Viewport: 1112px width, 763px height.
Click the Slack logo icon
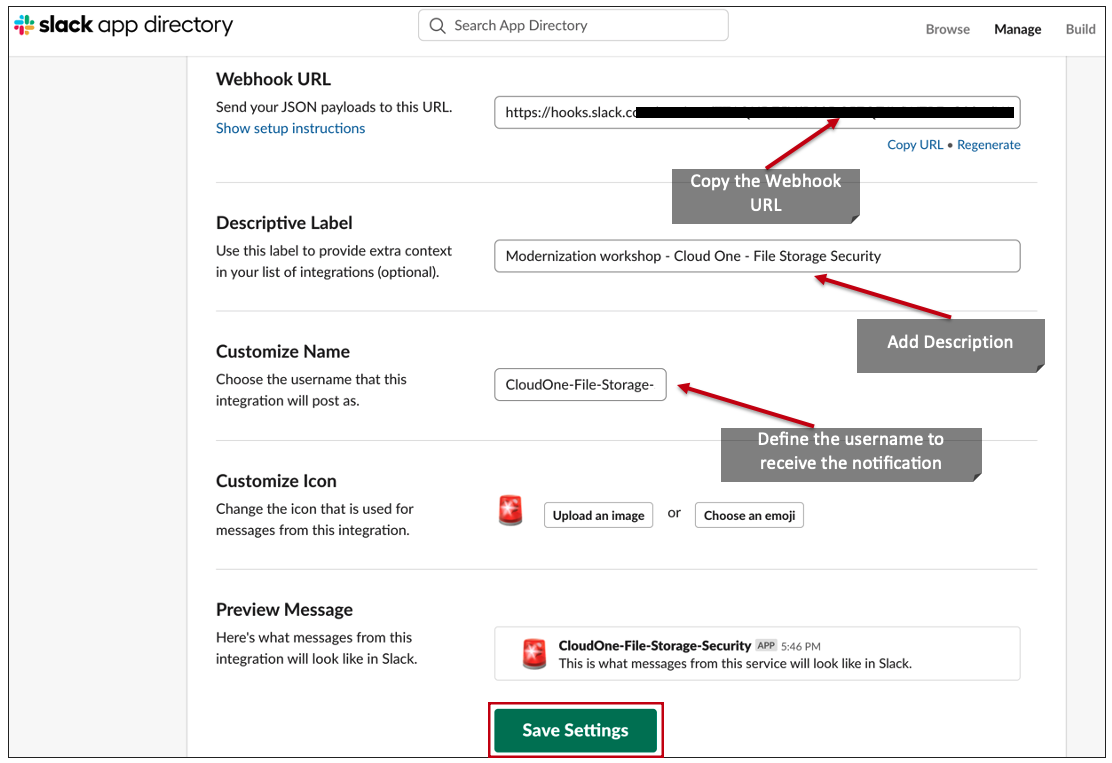pyautogui.click(x=24, y=25)
